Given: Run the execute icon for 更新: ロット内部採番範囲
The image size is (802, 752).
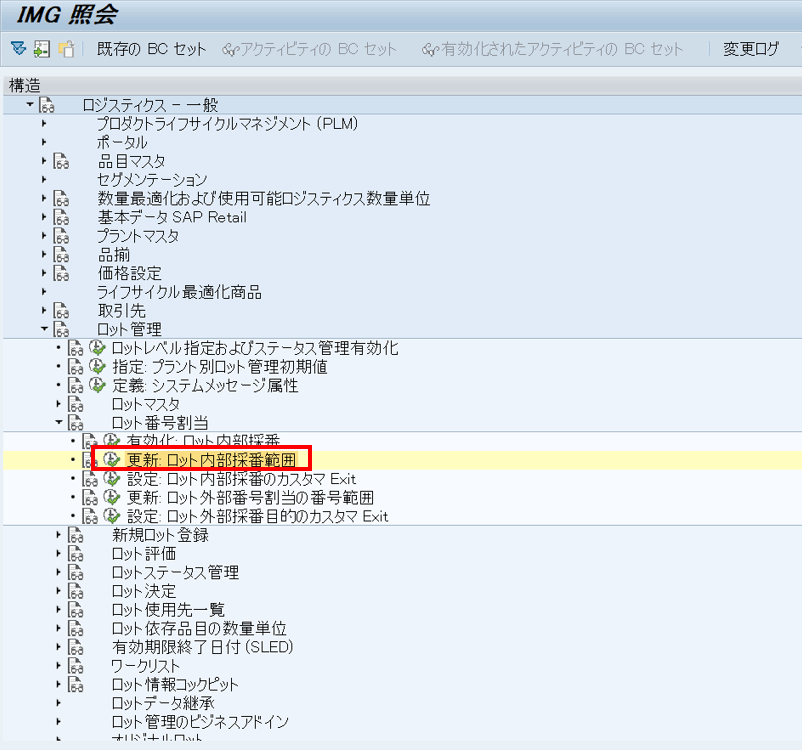Looking at the screenshot, I should coord(111,460).
